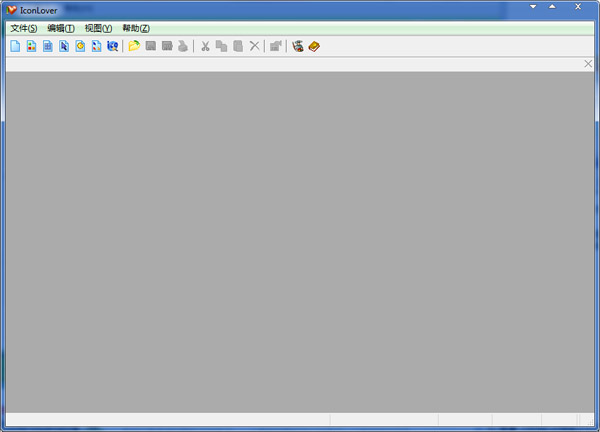Click the grayed-out save disk icon
600x432 pixels.
(x=151, y=46)
